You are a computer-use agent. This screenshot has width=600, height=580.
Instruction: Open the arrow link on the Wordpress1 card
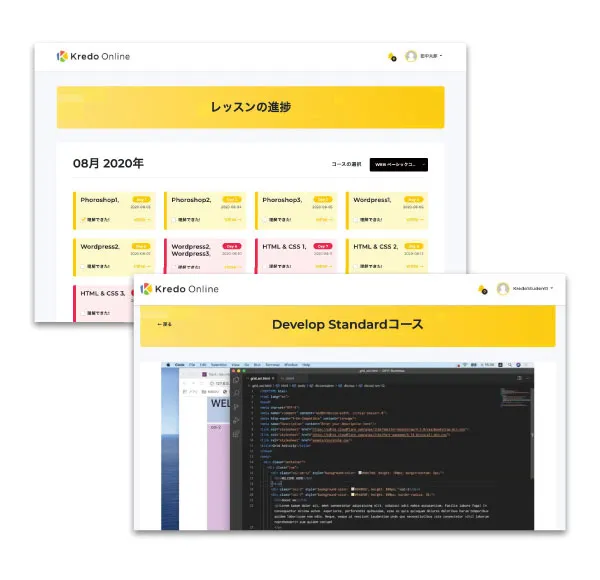click(414, 220)
